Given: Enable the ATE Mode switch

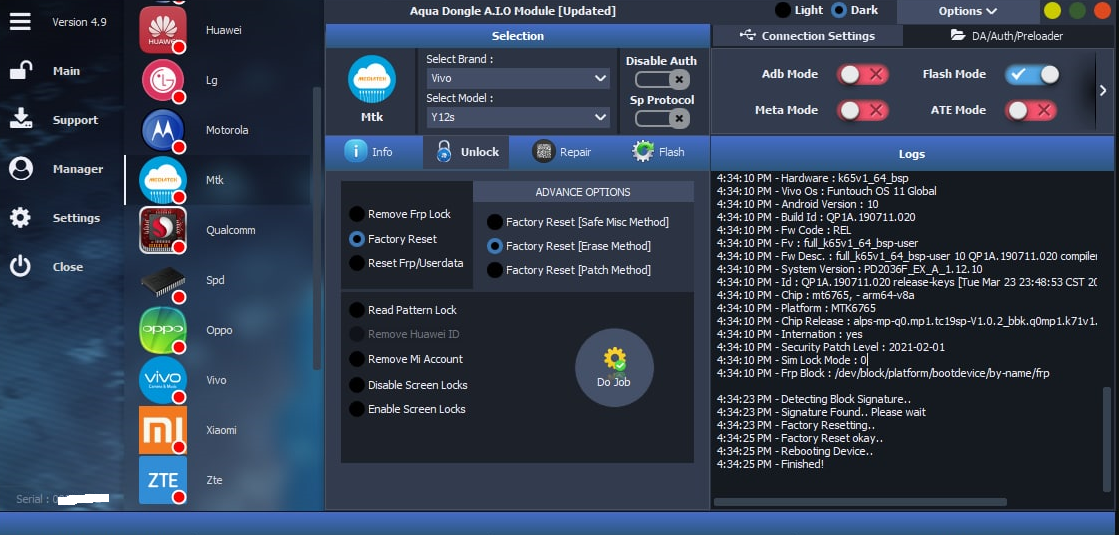Looking at the screenshot, I should (x=1031, y=111).
